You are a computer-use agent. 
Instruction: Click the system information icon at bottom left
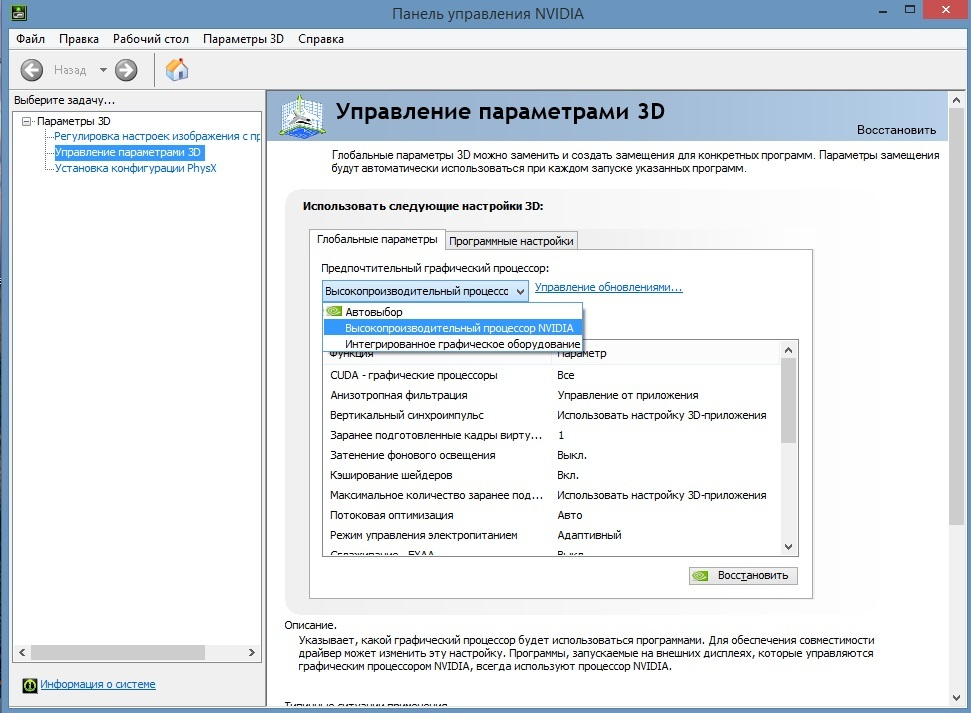tap(30, 685)
